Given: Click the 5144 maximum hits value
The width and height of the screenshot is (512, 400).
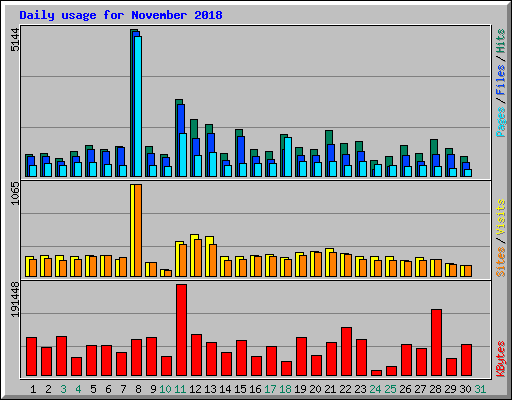Looking at the screenshot, I should tap(15, 40).
